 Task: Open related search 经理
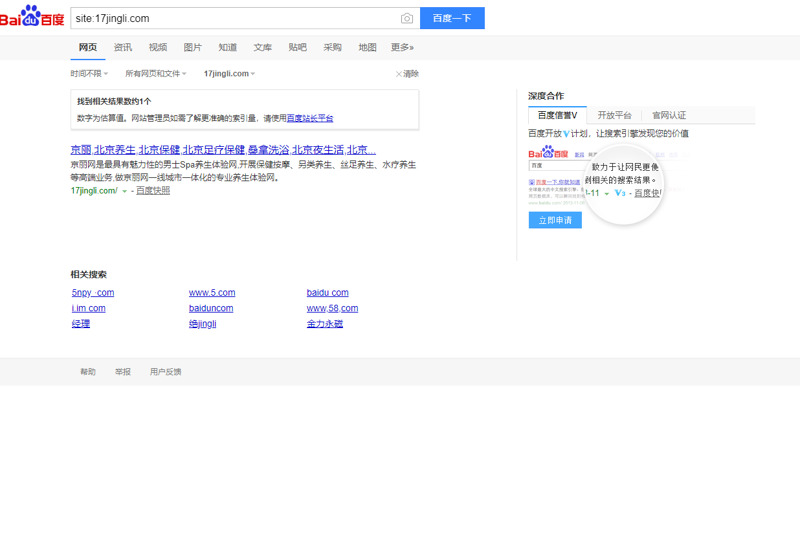(x=81, y=324)
